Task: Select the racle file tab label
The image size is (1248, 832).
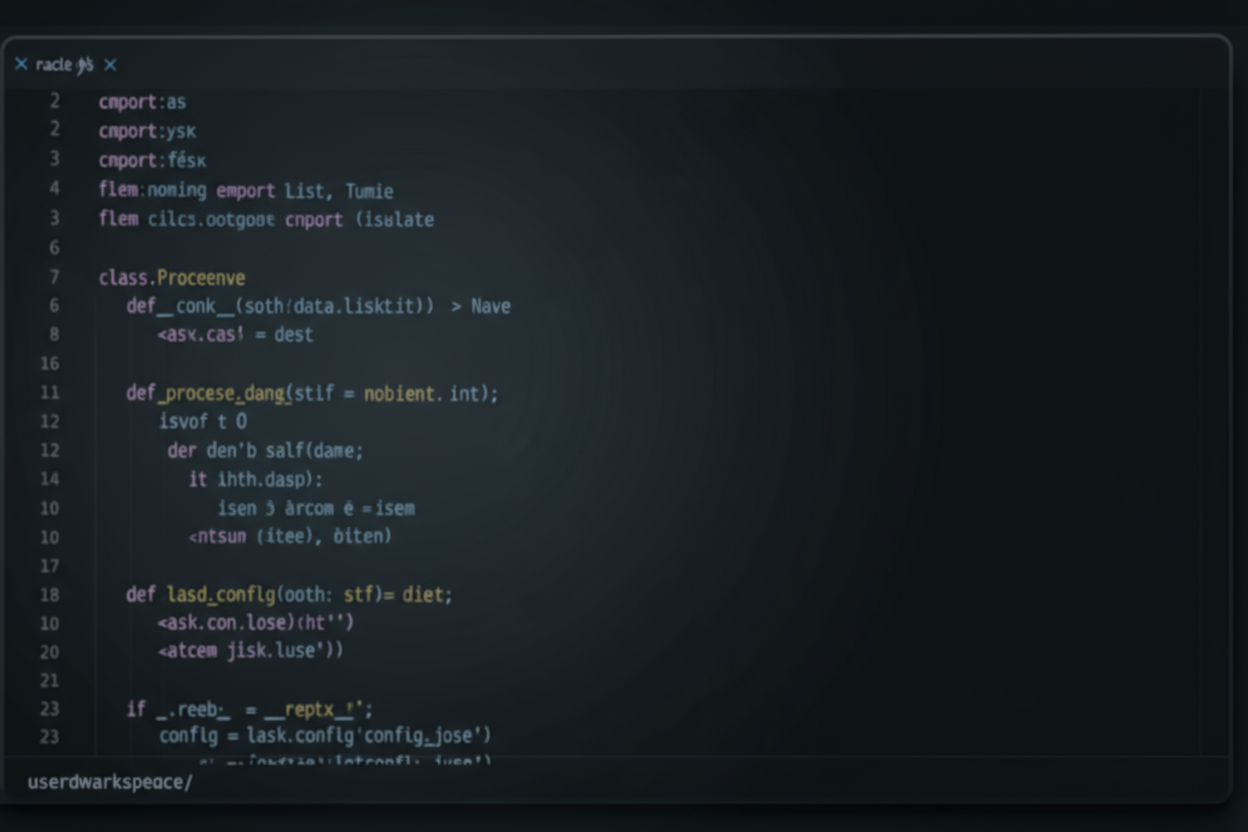Action: 64,65
